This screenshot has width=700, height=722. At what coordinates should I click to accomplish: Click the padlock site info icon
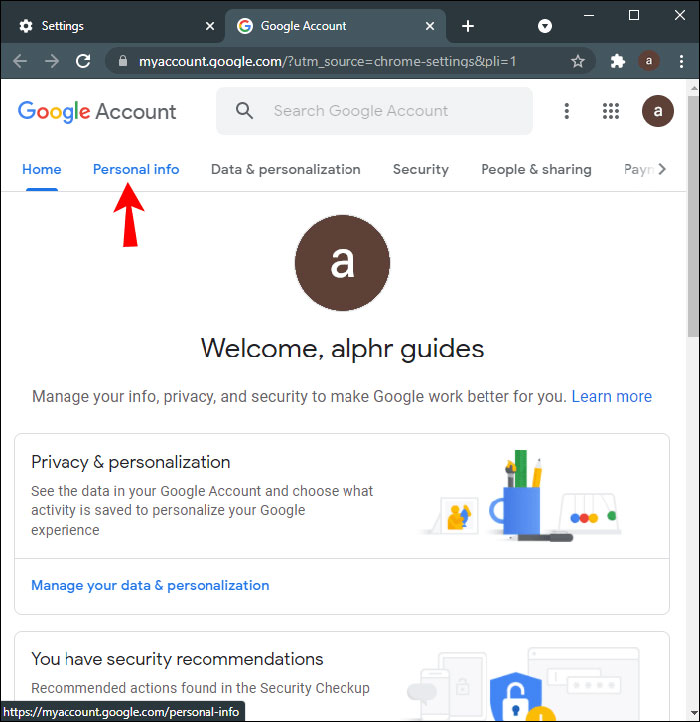click(x=124, y=61)
